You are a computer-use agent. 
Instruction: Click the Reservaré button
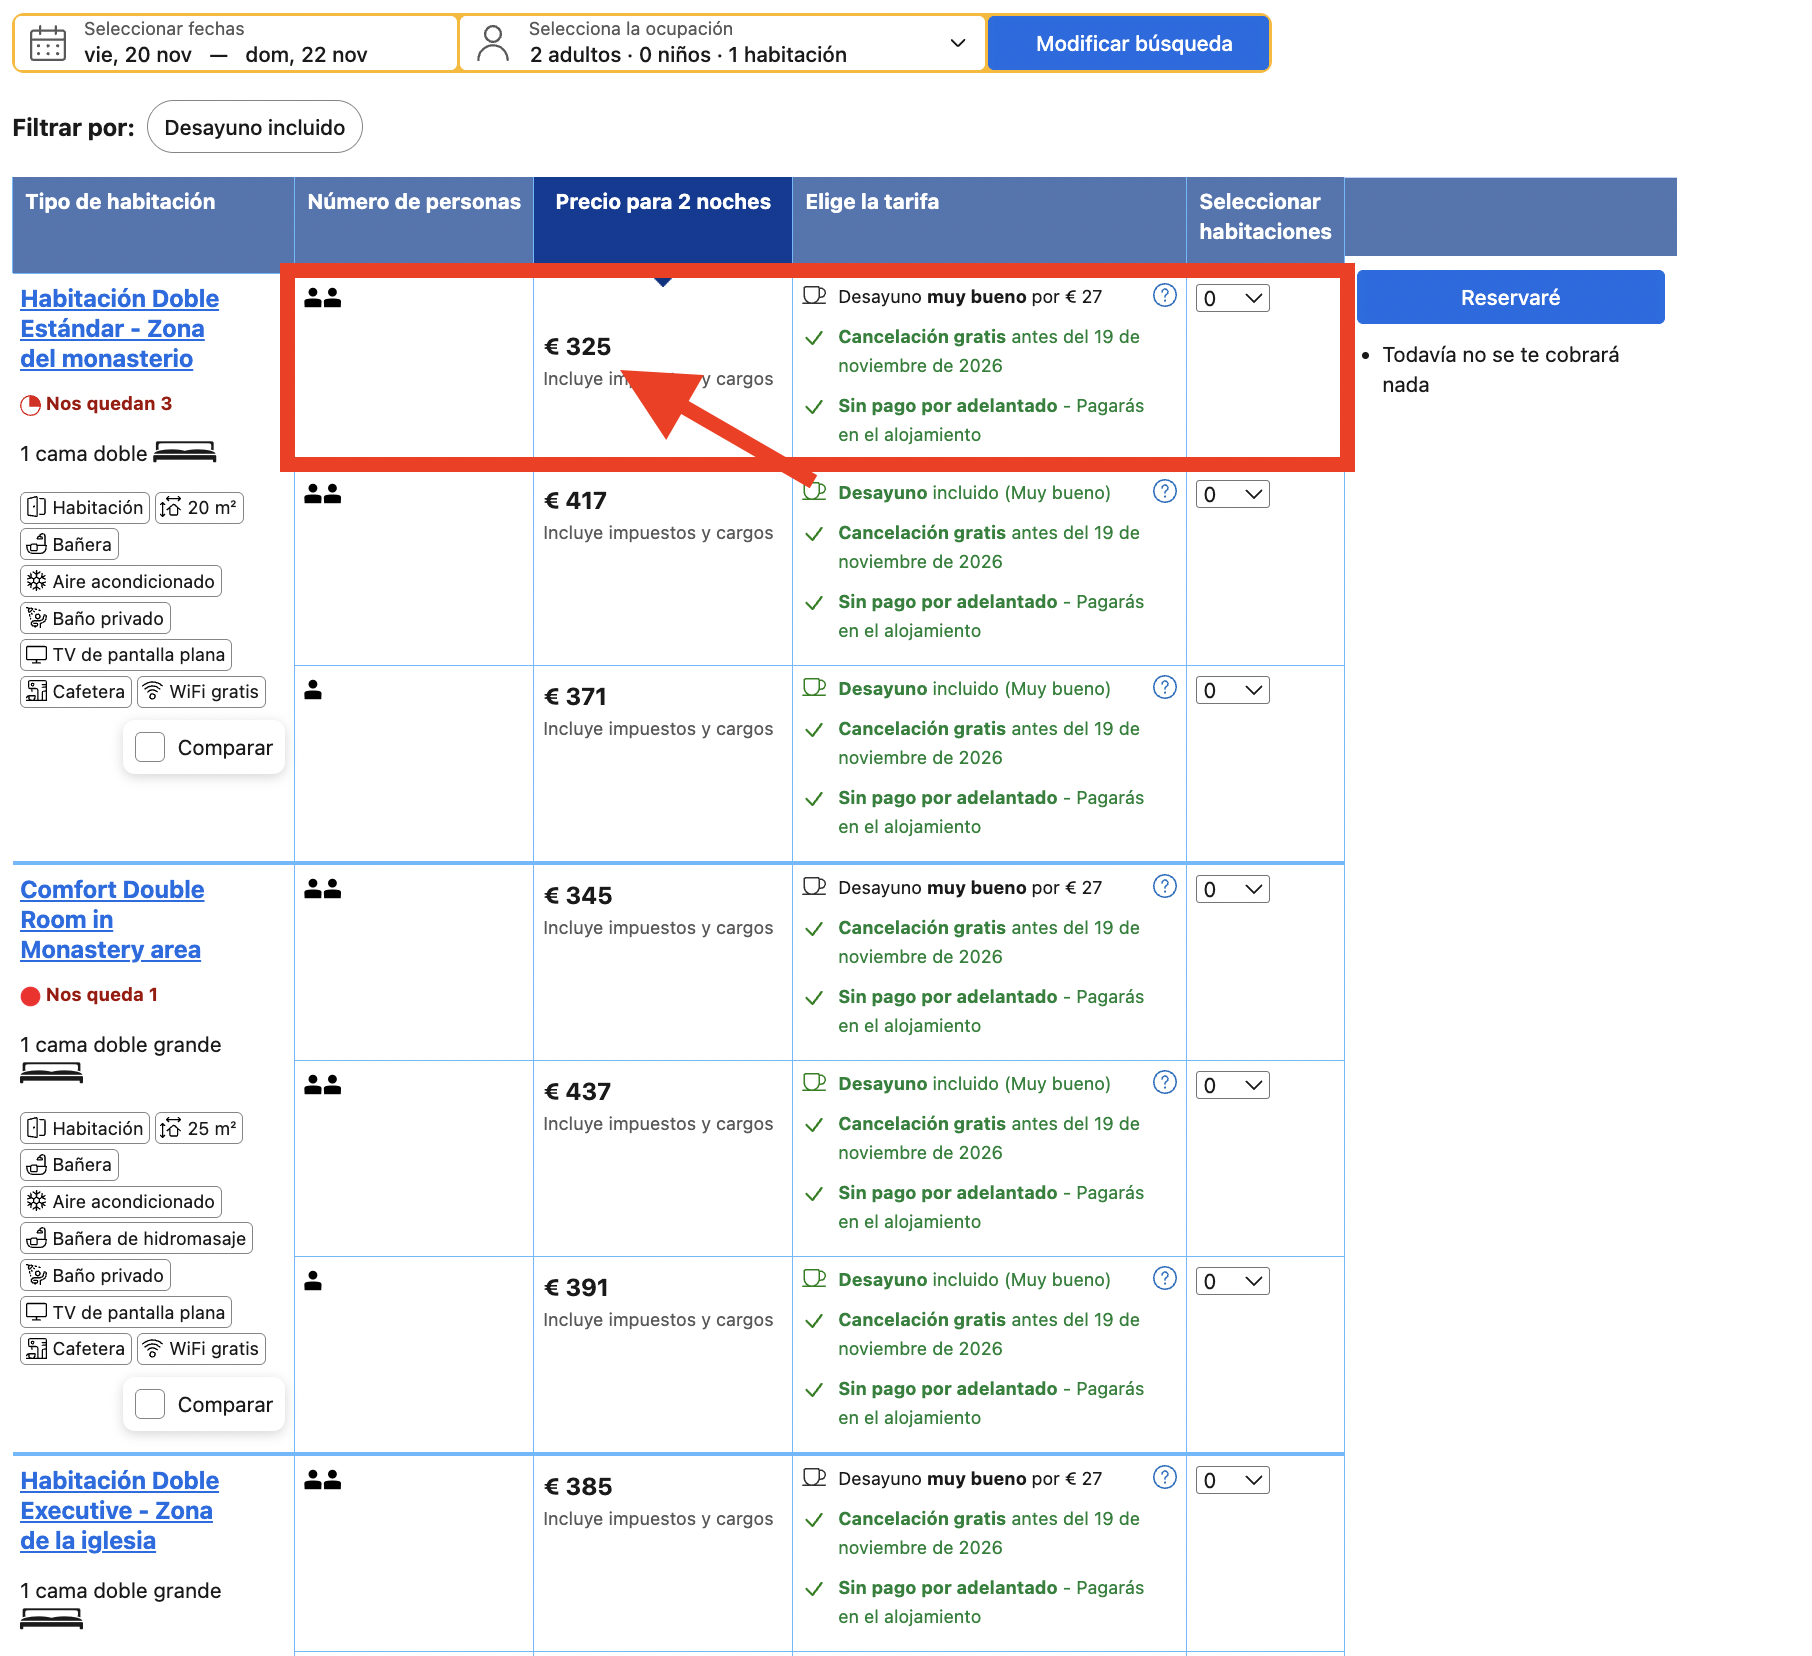(x=1510, y=297)
